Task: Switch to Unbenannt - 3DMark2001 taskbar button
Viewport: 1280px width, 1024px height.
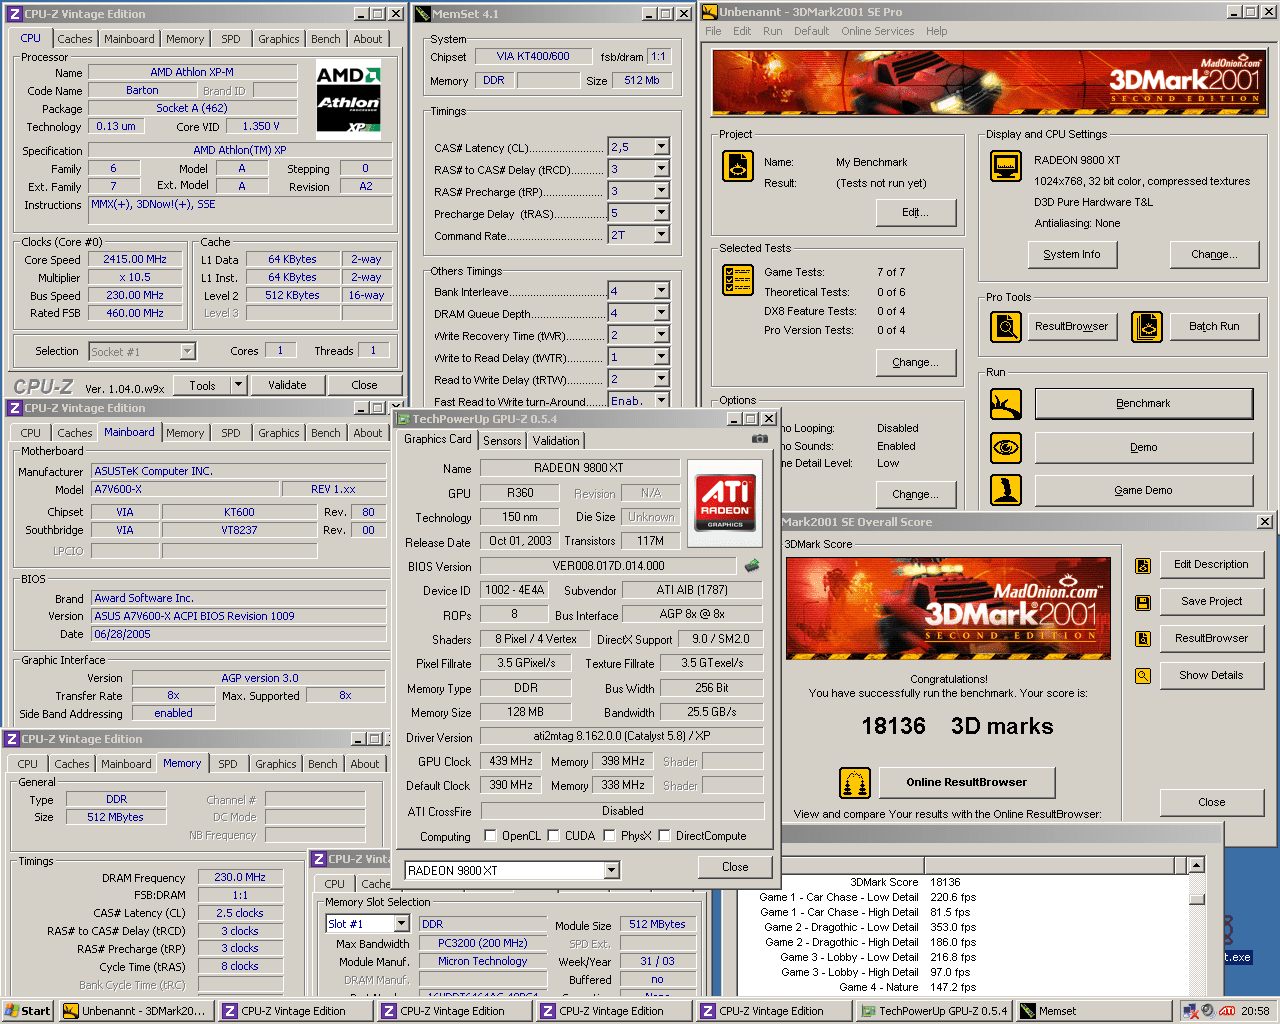Action: tap(135, 1011)
